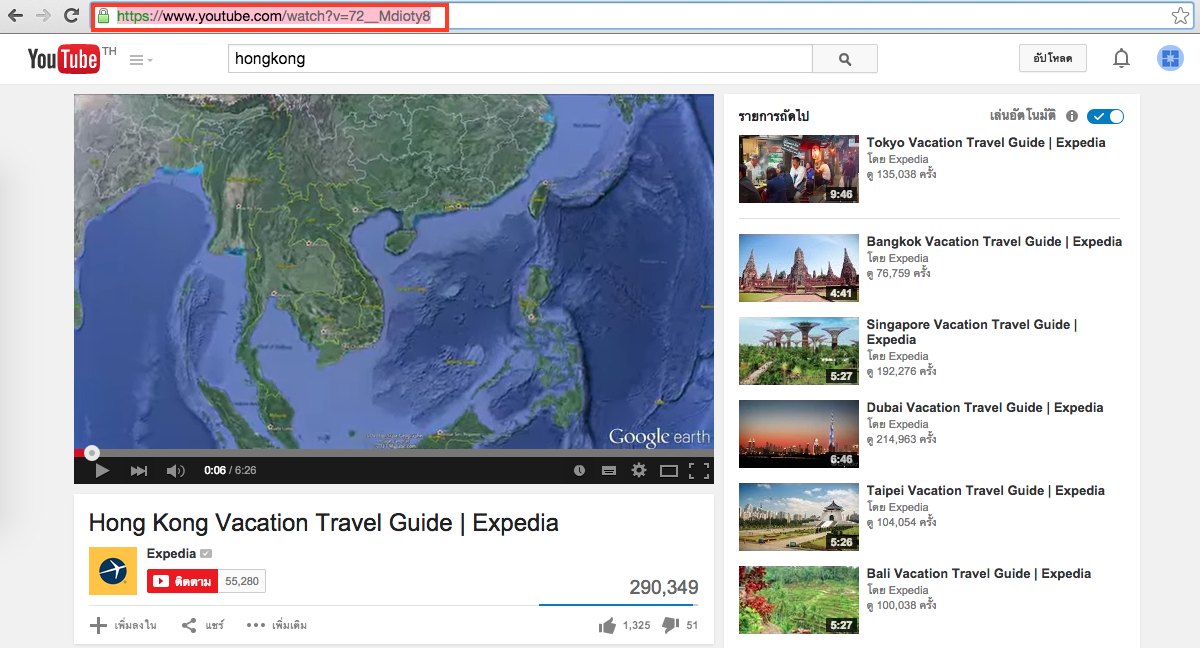Open the notifications bell

pyautogui.click(x=1121, y=59)
